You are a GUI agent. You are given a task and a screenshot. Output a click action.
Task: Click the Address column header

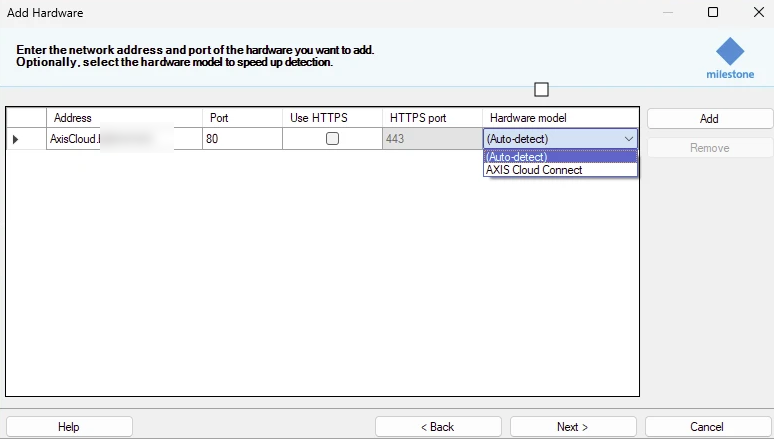pyautogui.click(x=124, y=118)
